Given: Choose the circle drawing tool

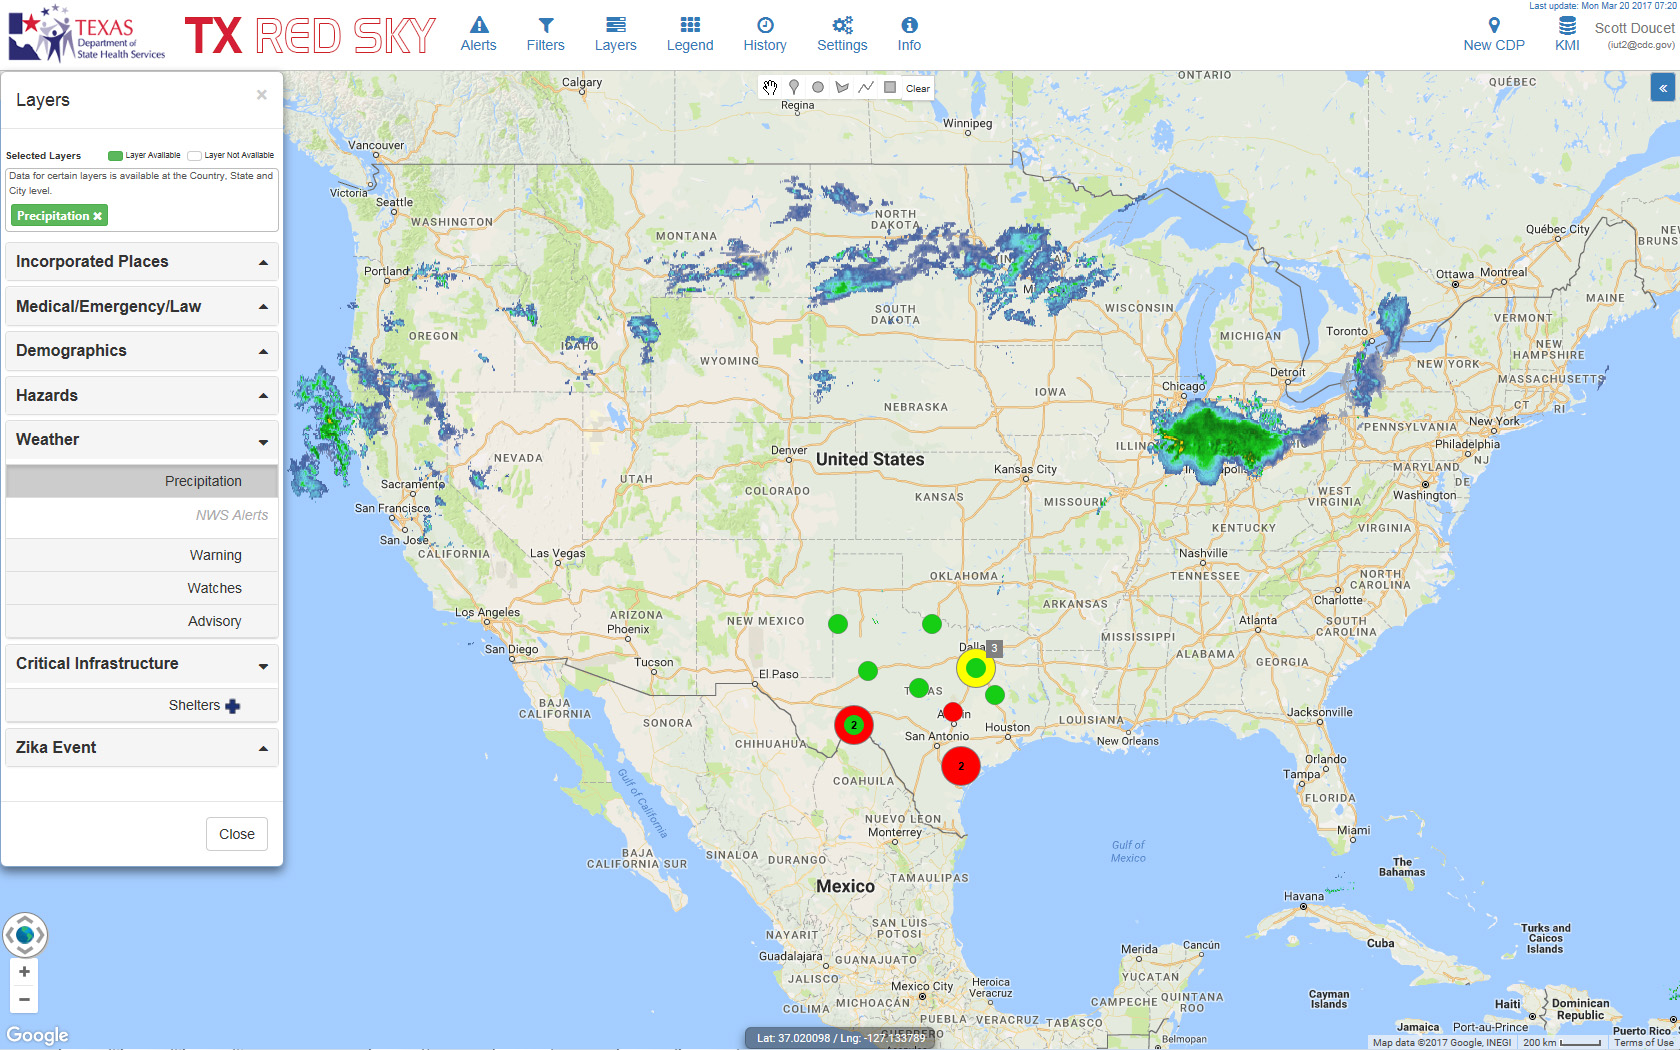Looking at the screenshot, I should pos(818,88).
